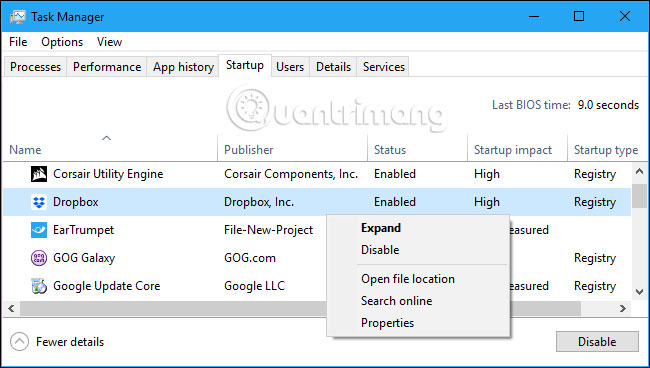The width and height of the screenshot is (650, 368).
Task: Open the File menu
Action: click(x=18, y=42)
